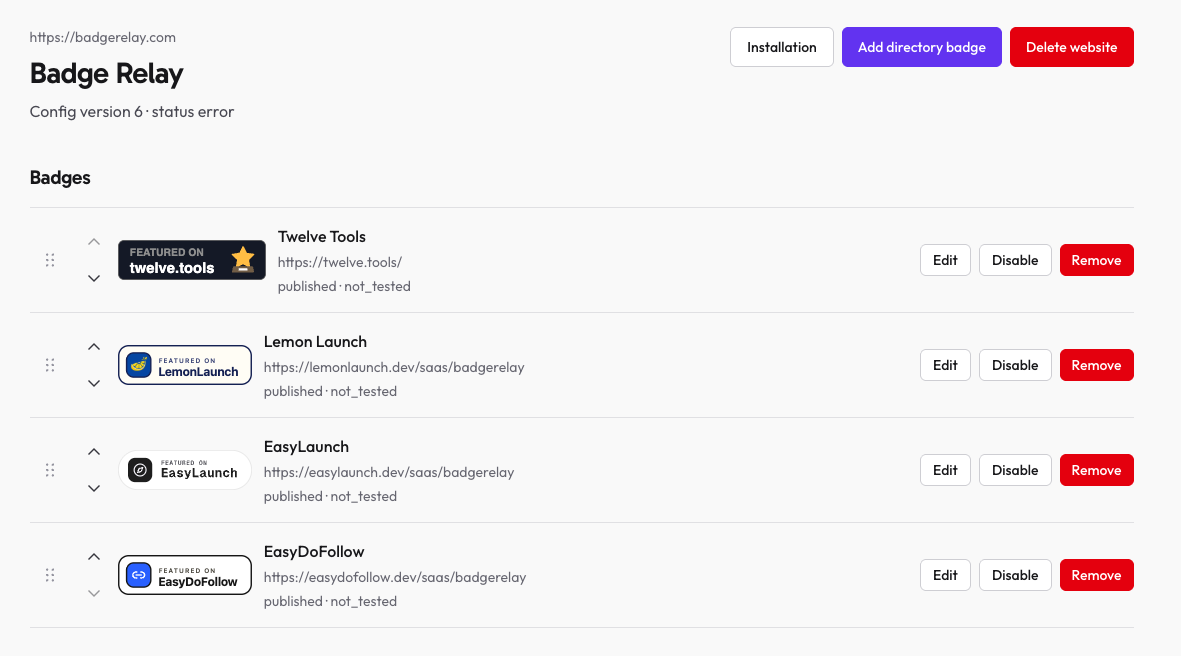1181x656 pixels.
Task: Edit the Lemon Launch badge
Action: 945,365
